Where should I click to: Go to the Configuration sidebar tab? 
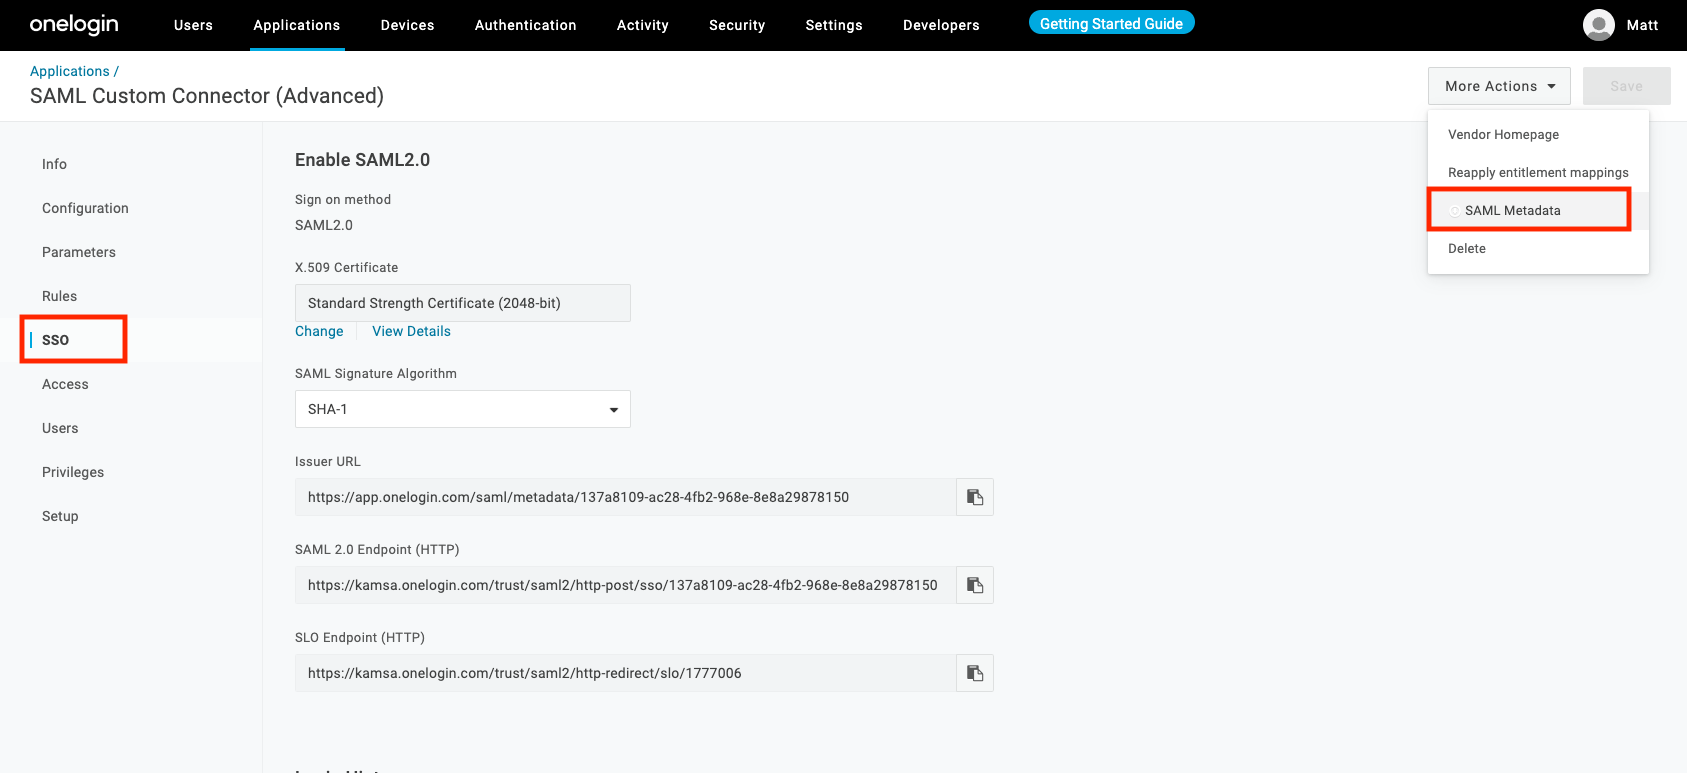click(x=85, y=208)
